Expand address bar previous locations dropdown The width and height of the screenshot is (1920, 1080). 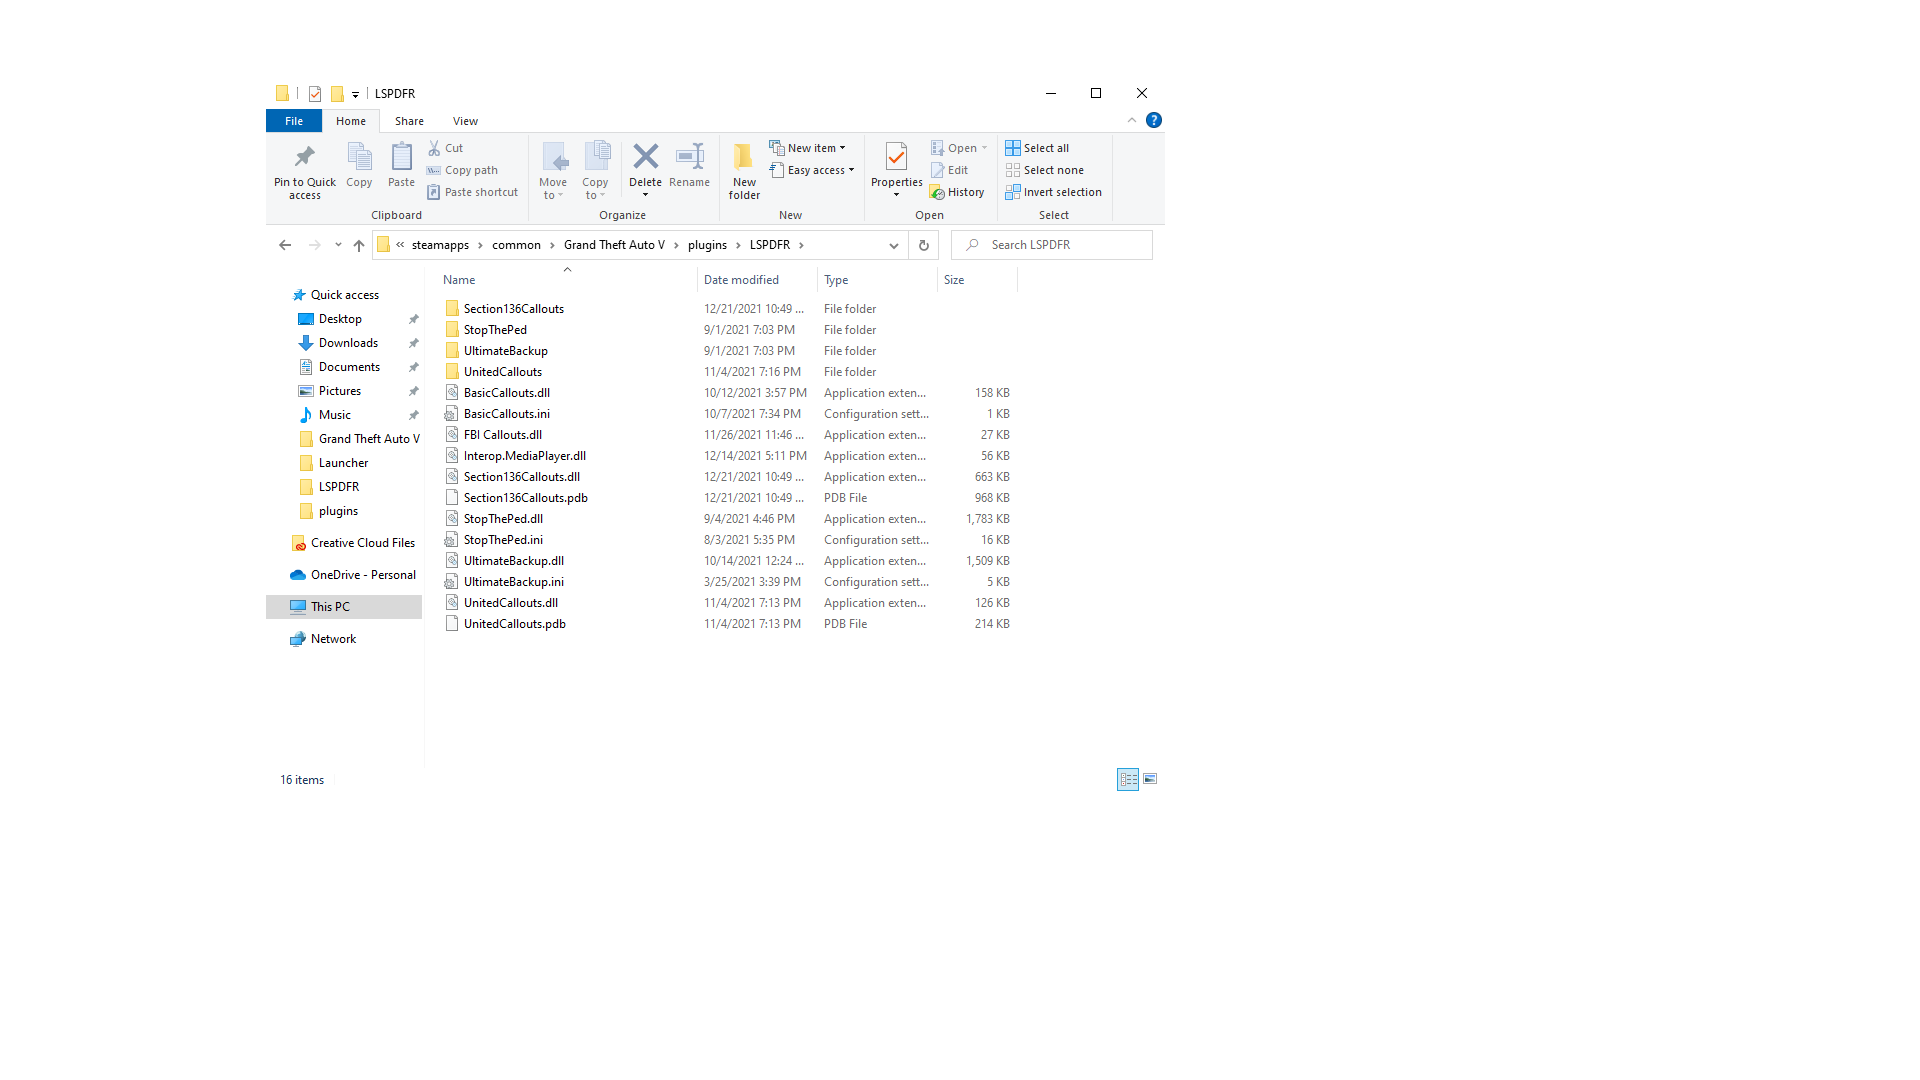coord(893,245)
